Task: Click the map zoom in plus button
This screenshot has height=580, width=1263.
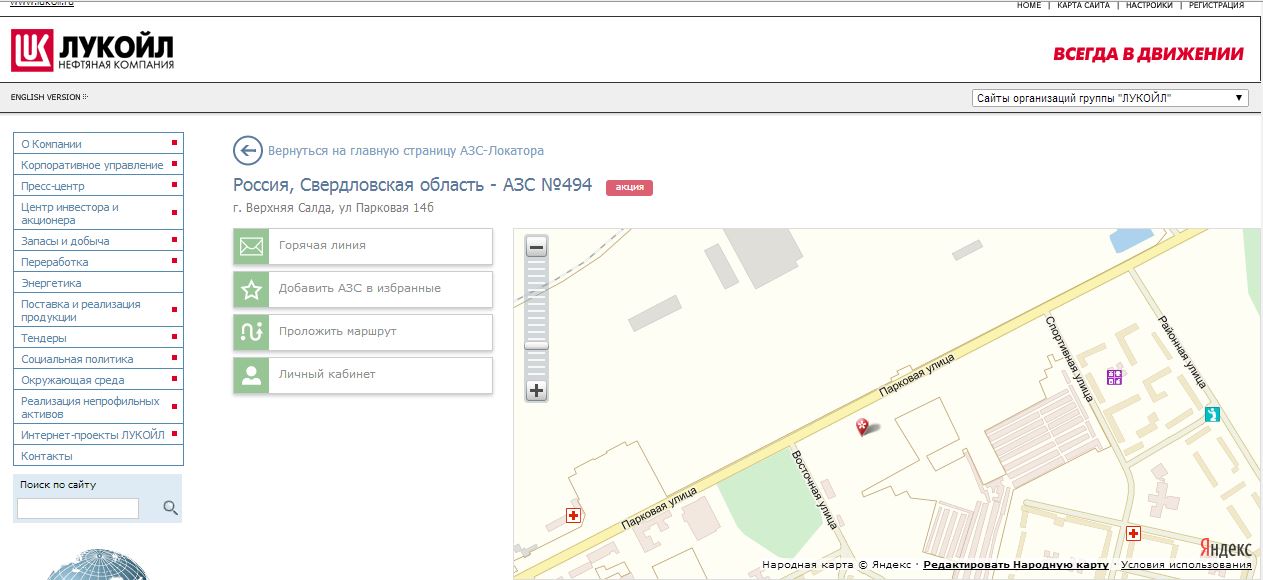Action: [x=537, y=391]
